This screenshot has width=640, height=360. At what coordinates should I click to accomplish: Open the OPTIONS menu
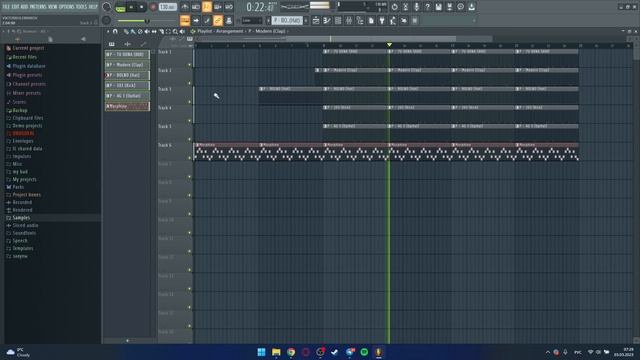point(67,7)
